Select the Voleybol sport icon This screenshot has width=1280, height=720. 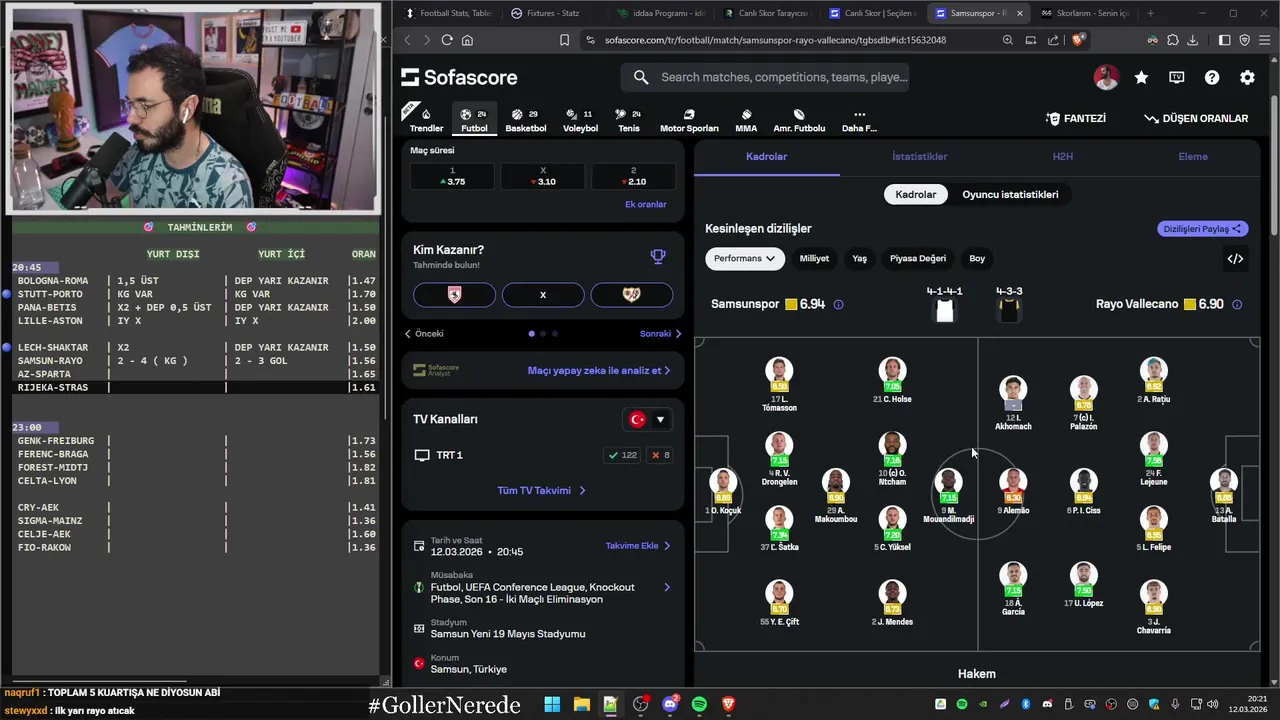[580, 120]
